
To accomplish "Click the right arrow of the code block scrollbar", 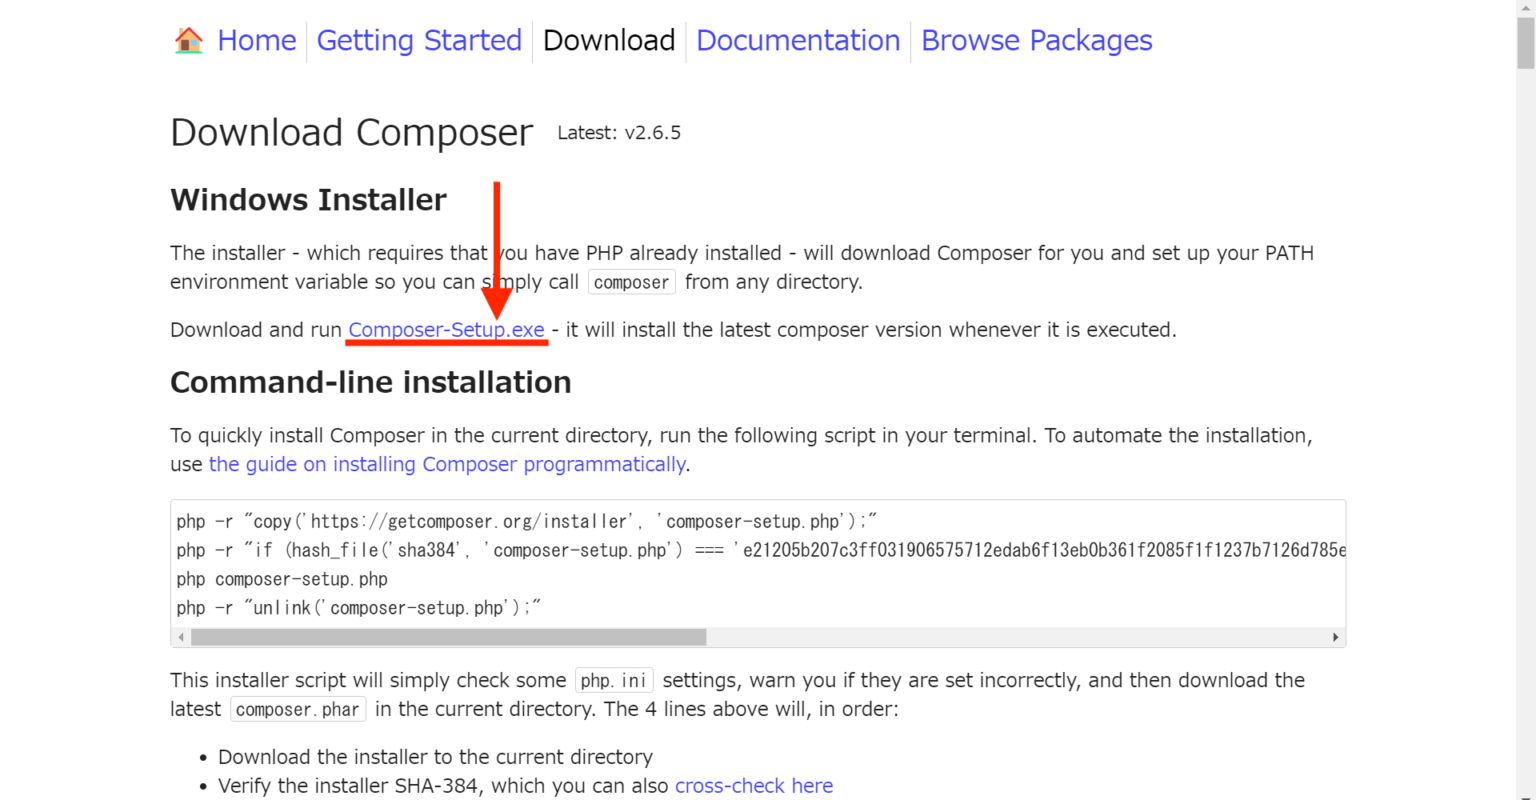I will point(1336,636).
